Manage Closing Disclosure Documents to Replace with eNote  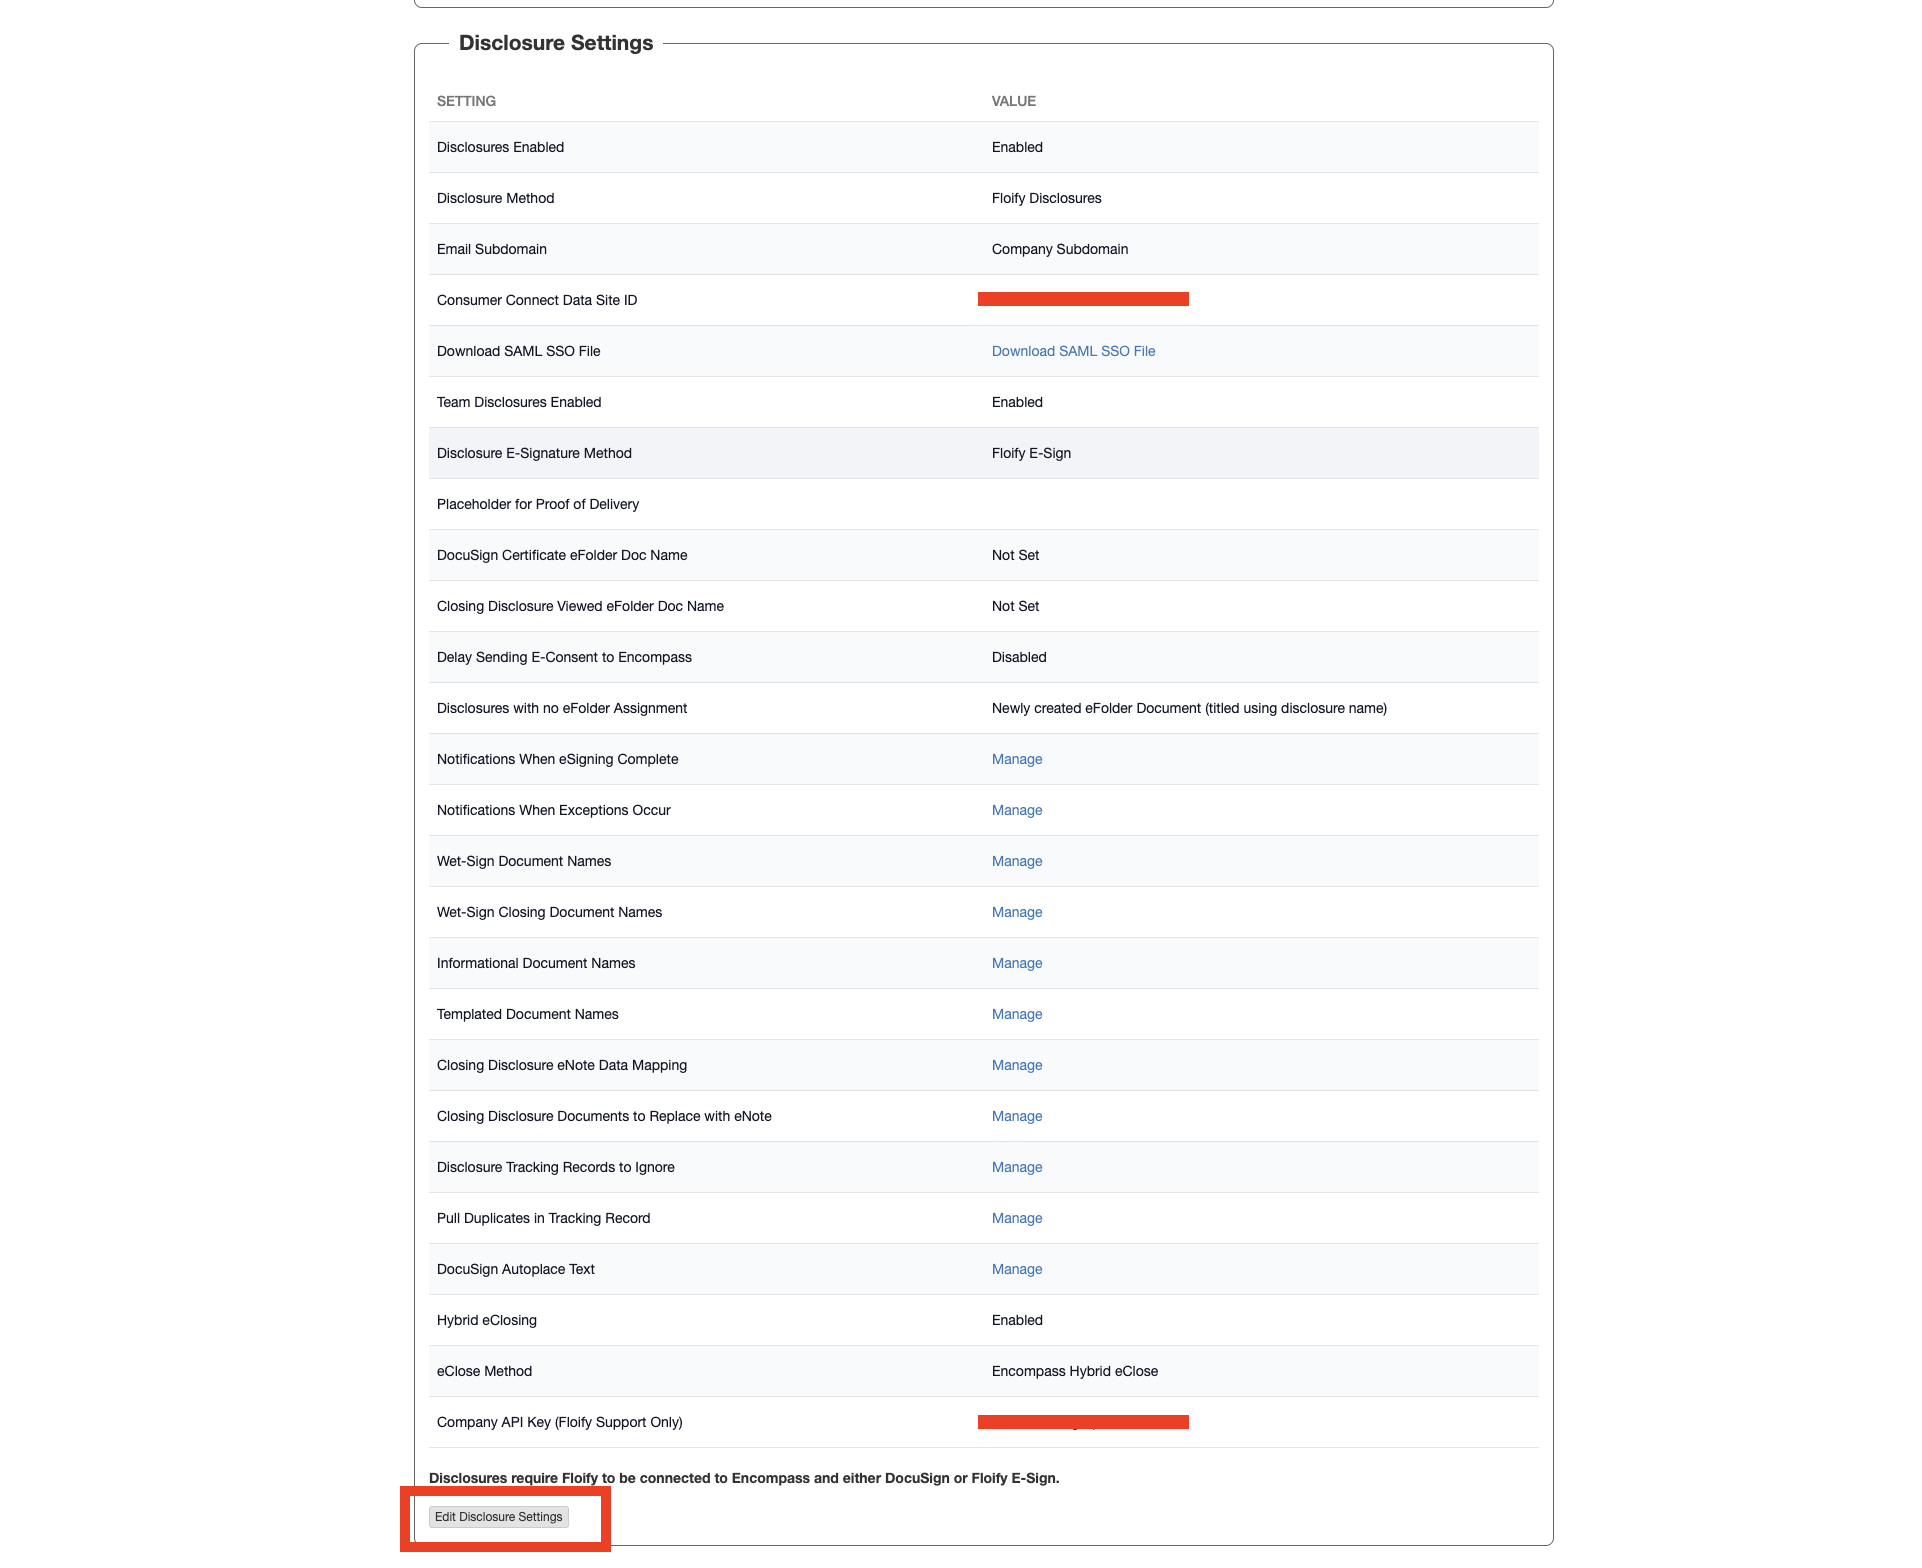pos(1016,1116)
